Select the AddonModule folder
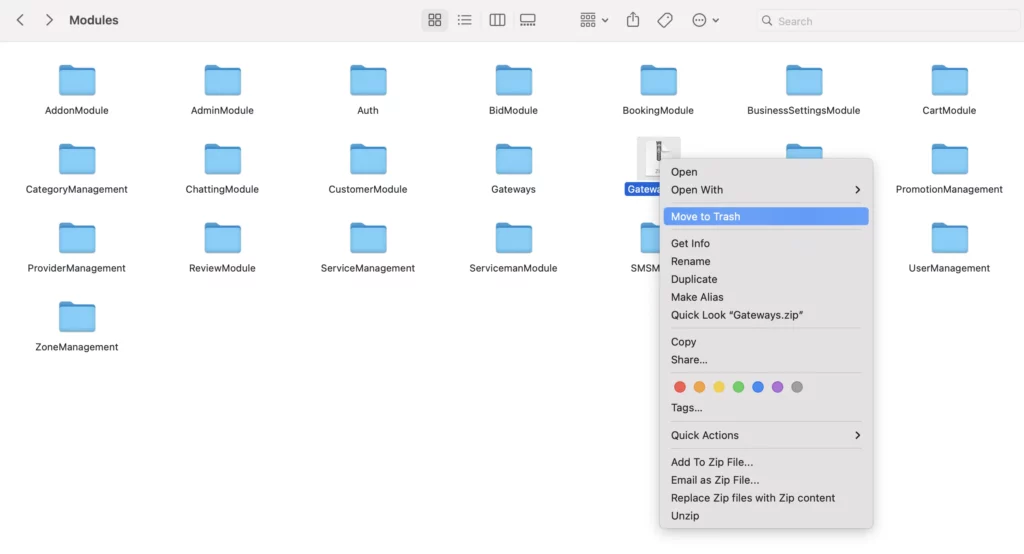The width and height of the screenshot is (1024, 554). click(77, 80)
